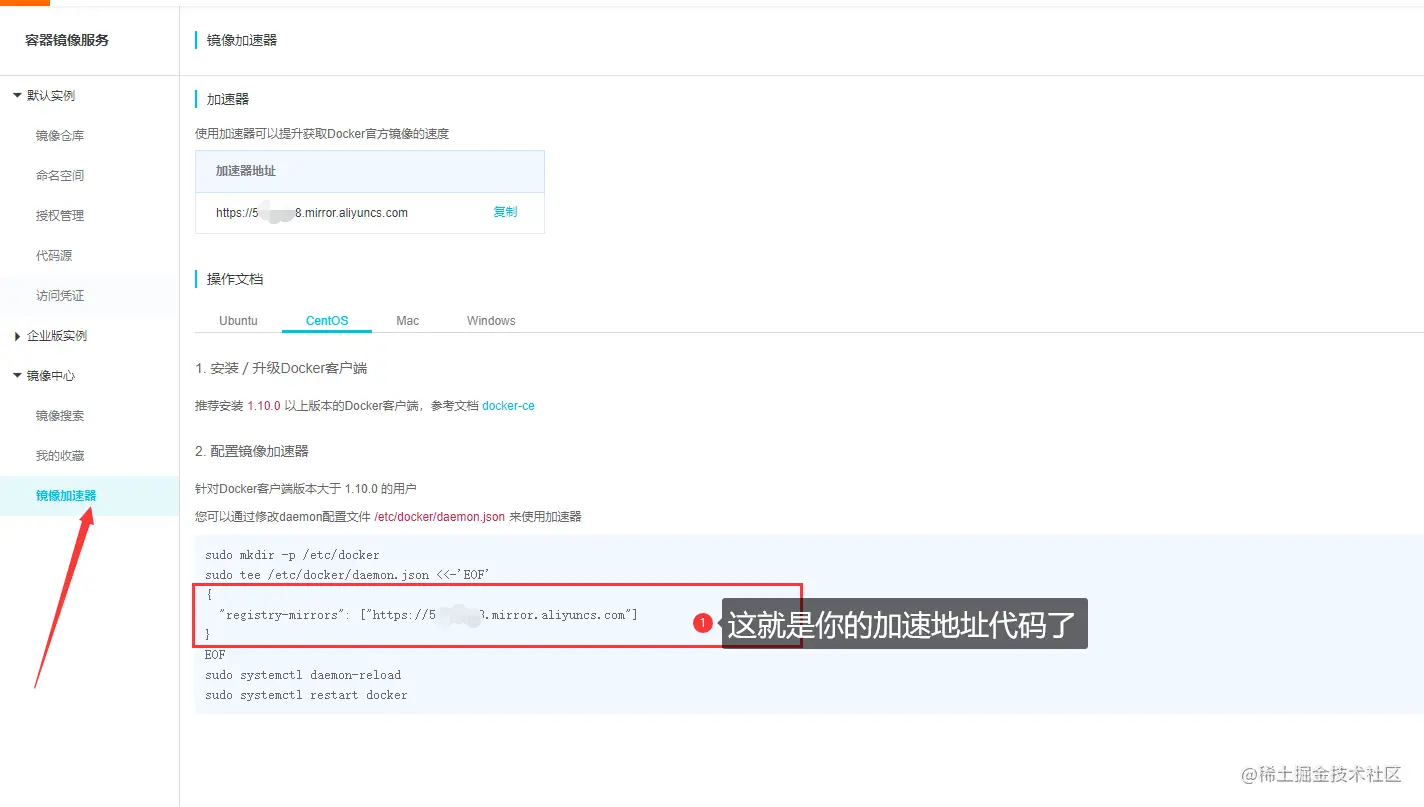This screenshot has height=807, width=1424.
Task: Click the 操作文档 section heading
Action: pyautogui.click(x=235, y=279)
